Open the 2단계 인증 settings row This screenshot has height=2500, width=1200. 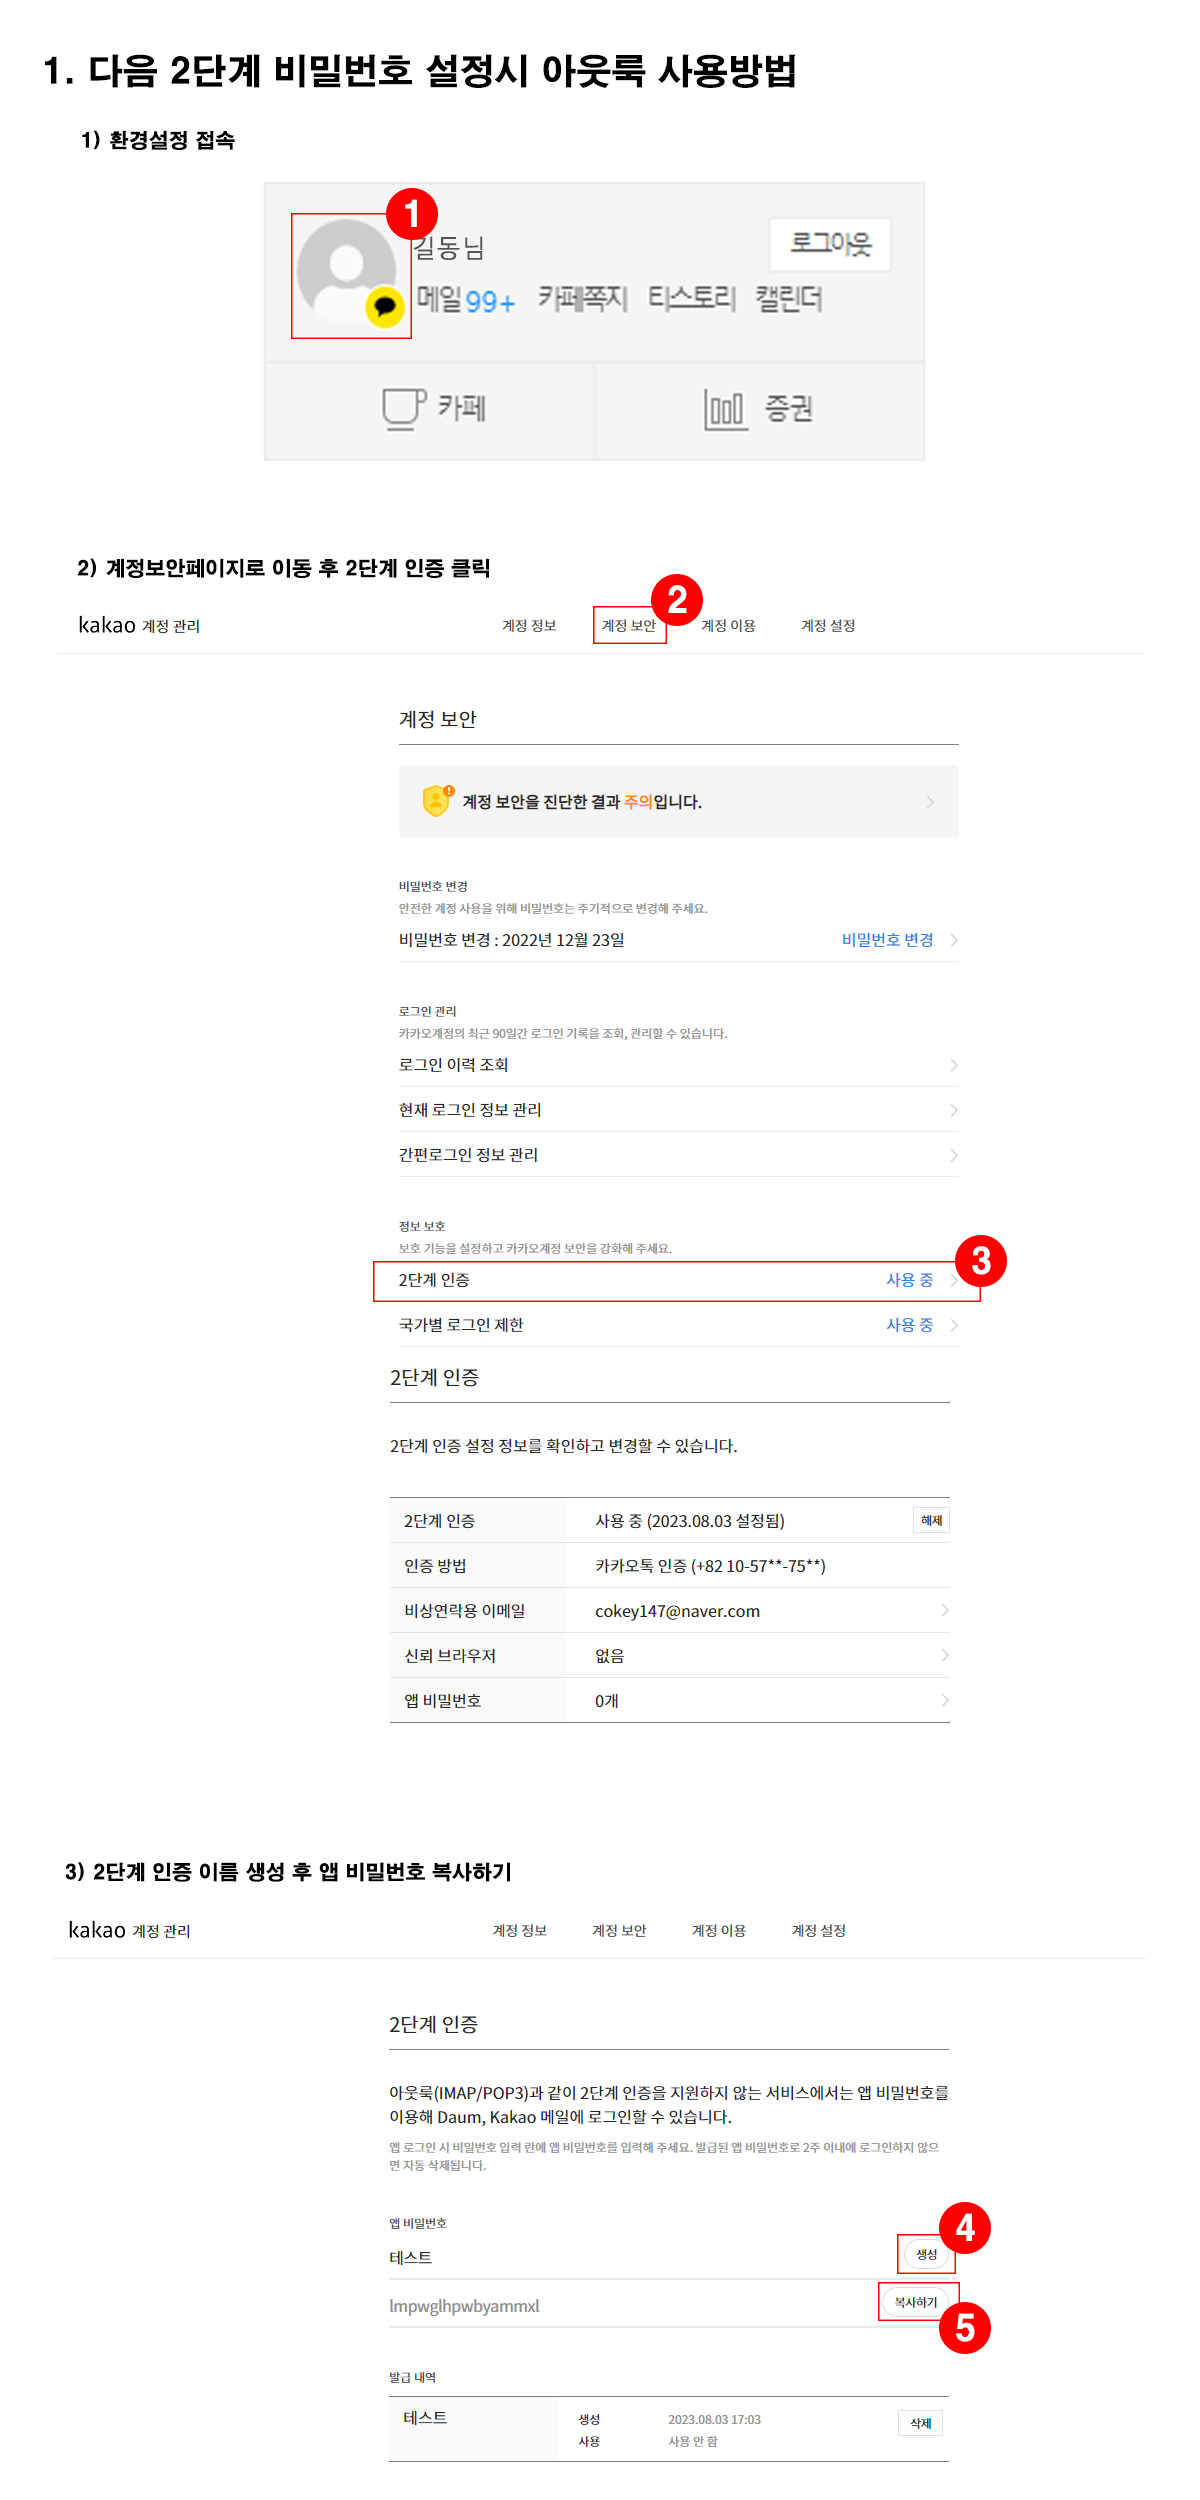[x=677, y=1281]
